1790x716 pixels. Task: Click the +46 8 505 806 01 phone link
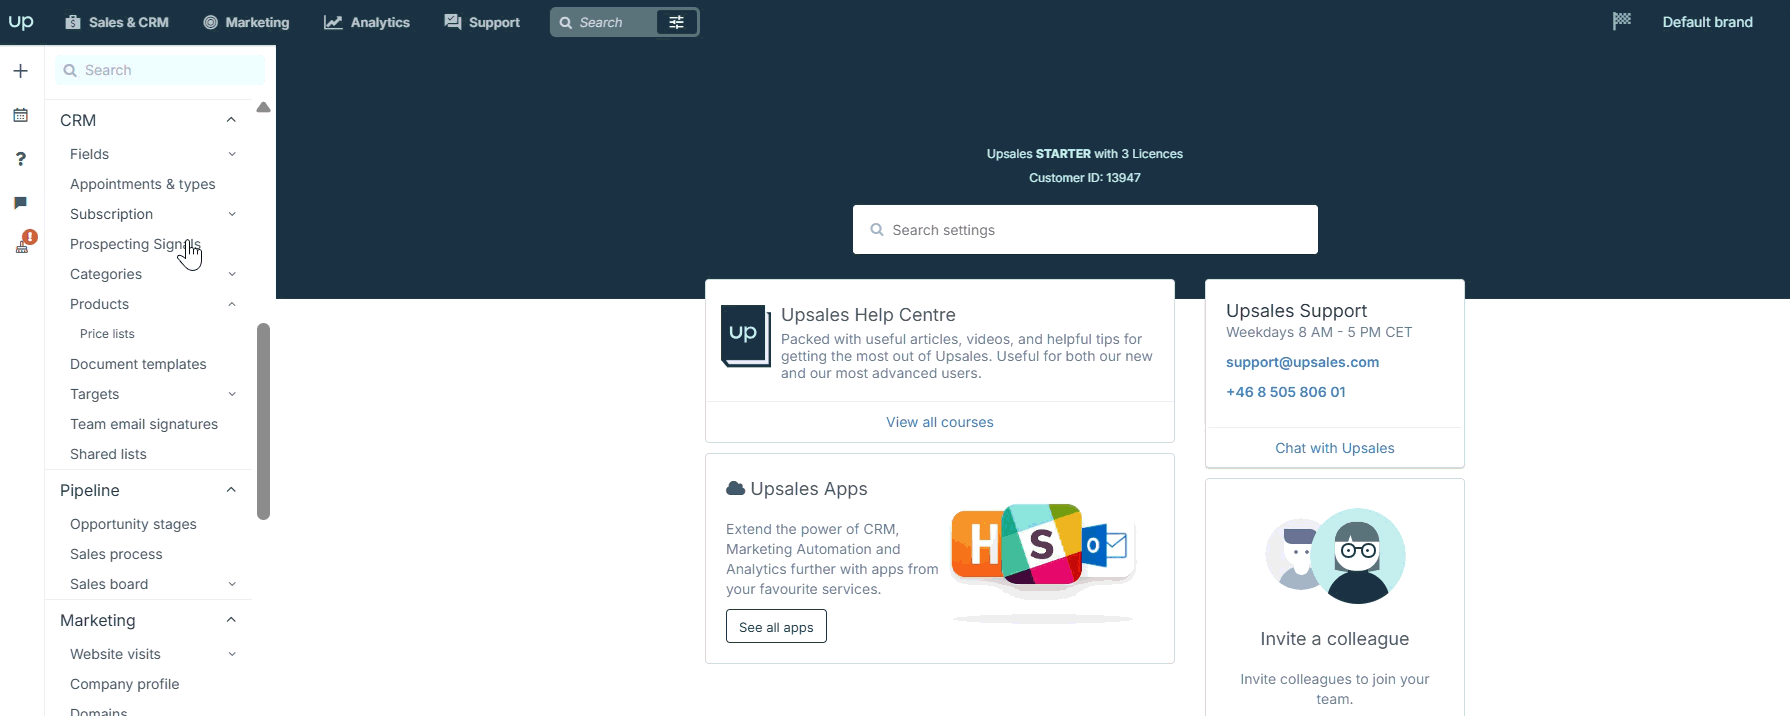point(1285,392)
